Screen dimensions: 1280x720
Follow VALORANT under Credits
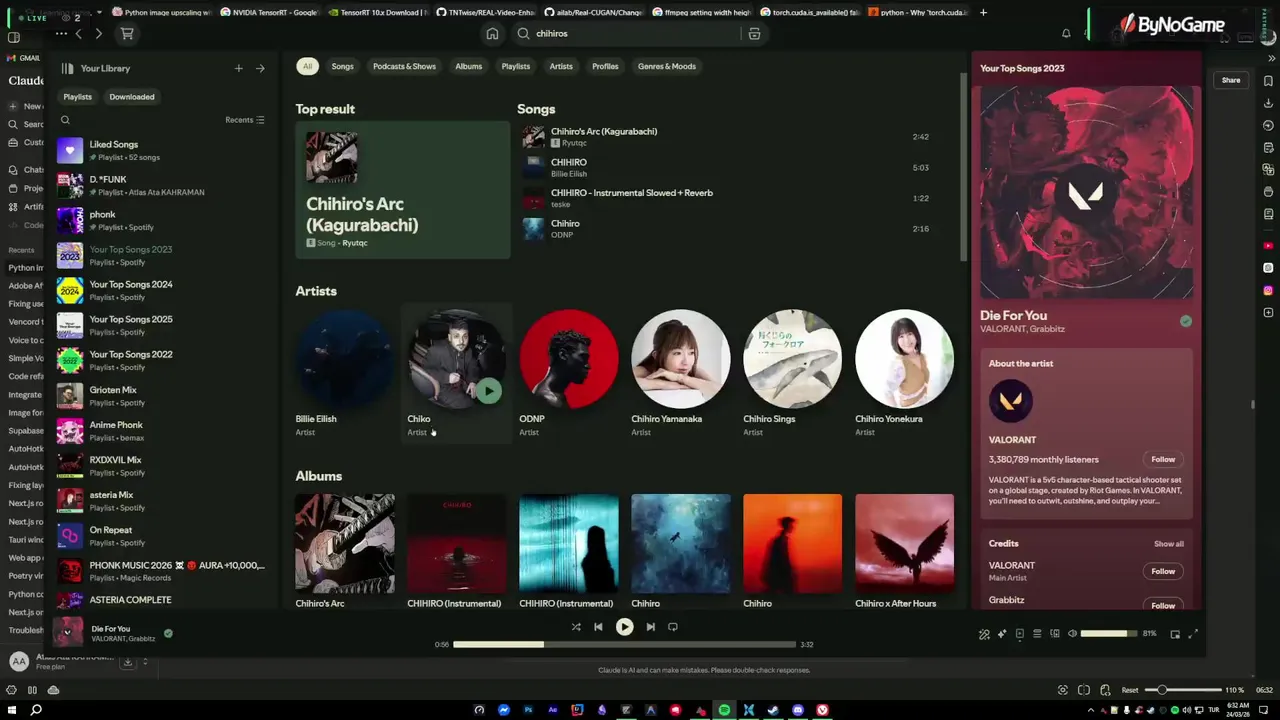[x=1163, y=571]
